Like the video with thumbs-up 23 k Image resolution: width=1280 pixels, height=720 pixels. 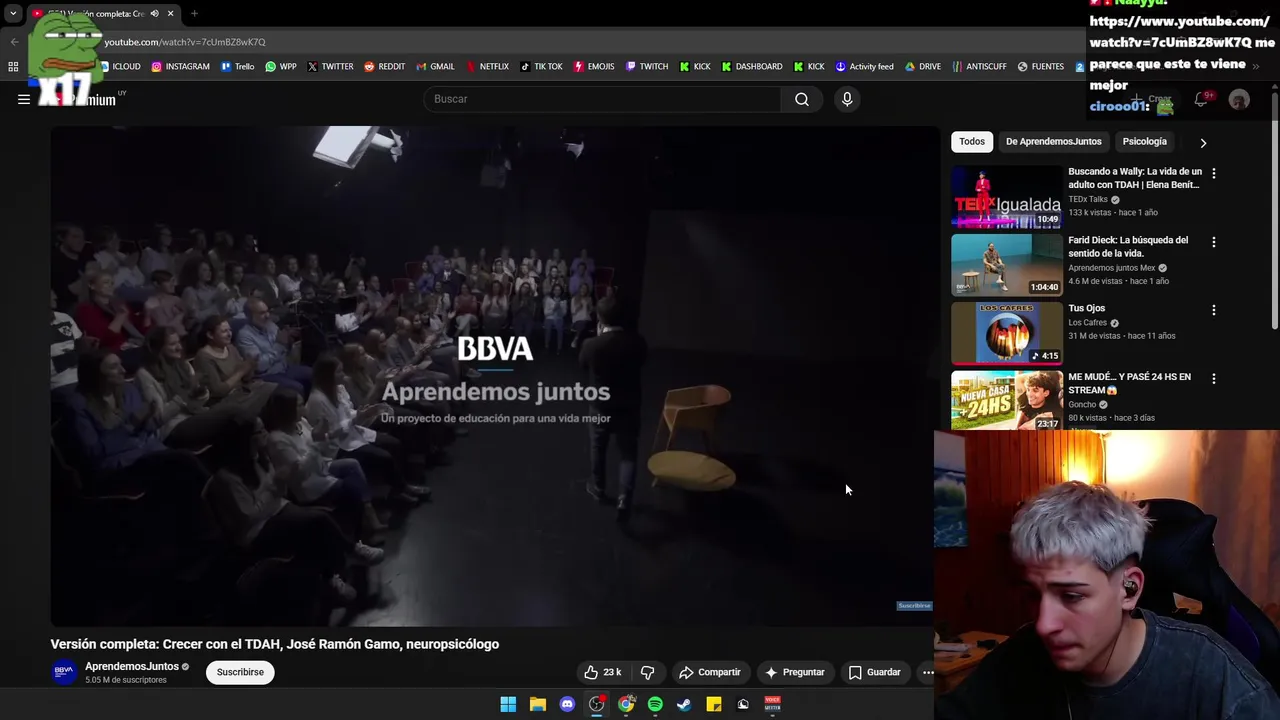(603, 672)
